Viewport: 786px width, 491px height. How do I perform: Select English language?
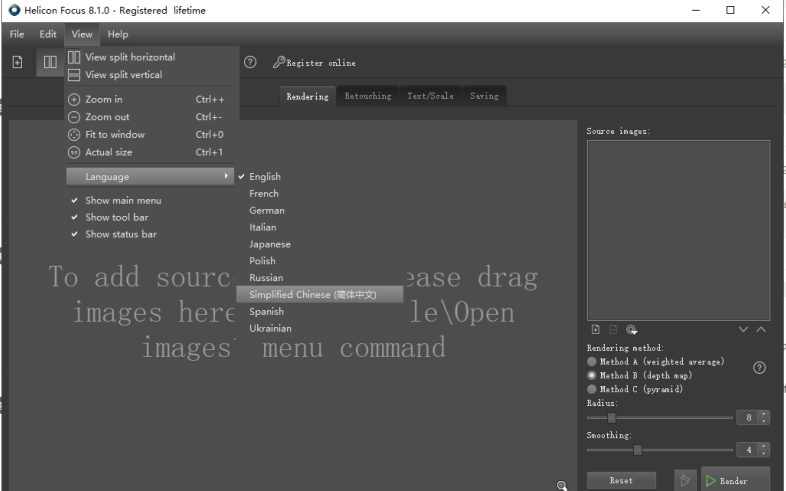319,176
